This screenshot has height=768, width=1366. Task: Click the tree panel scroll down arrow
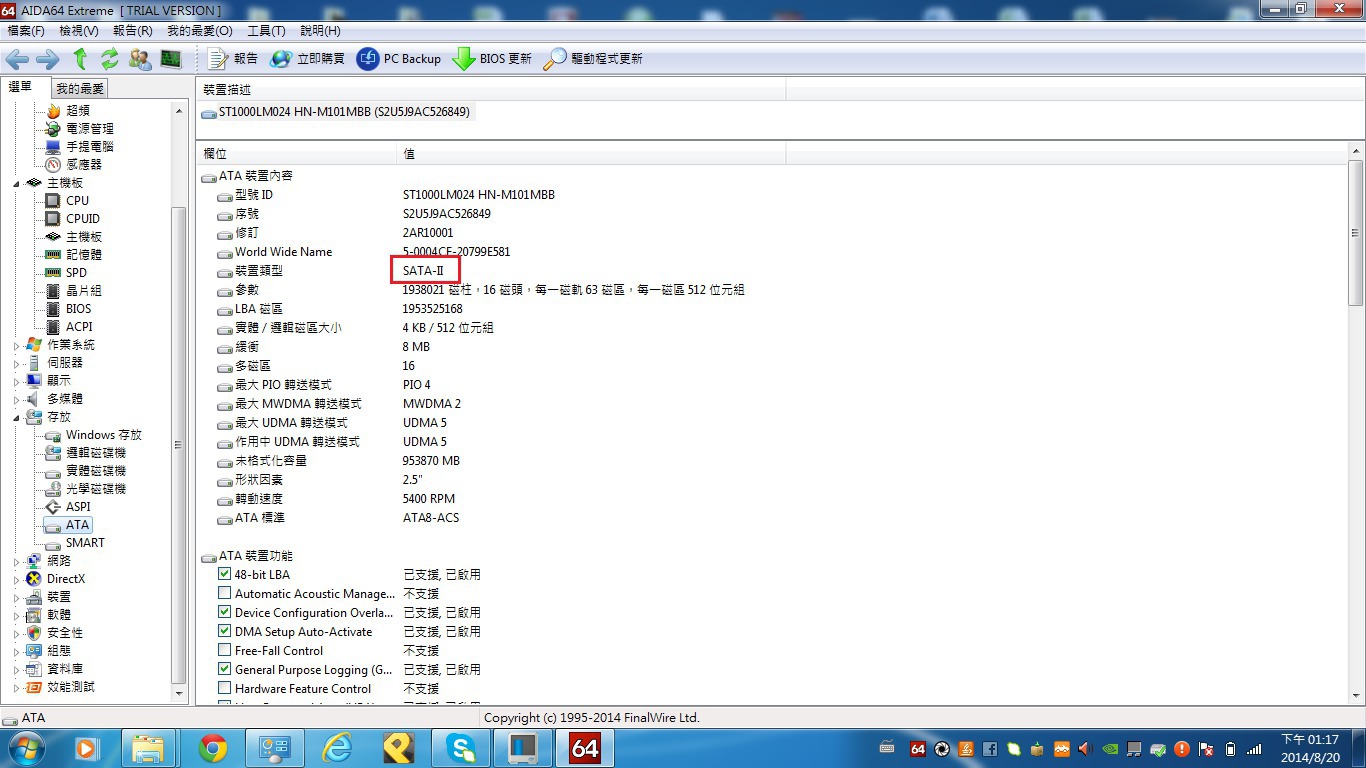[179, 693]
